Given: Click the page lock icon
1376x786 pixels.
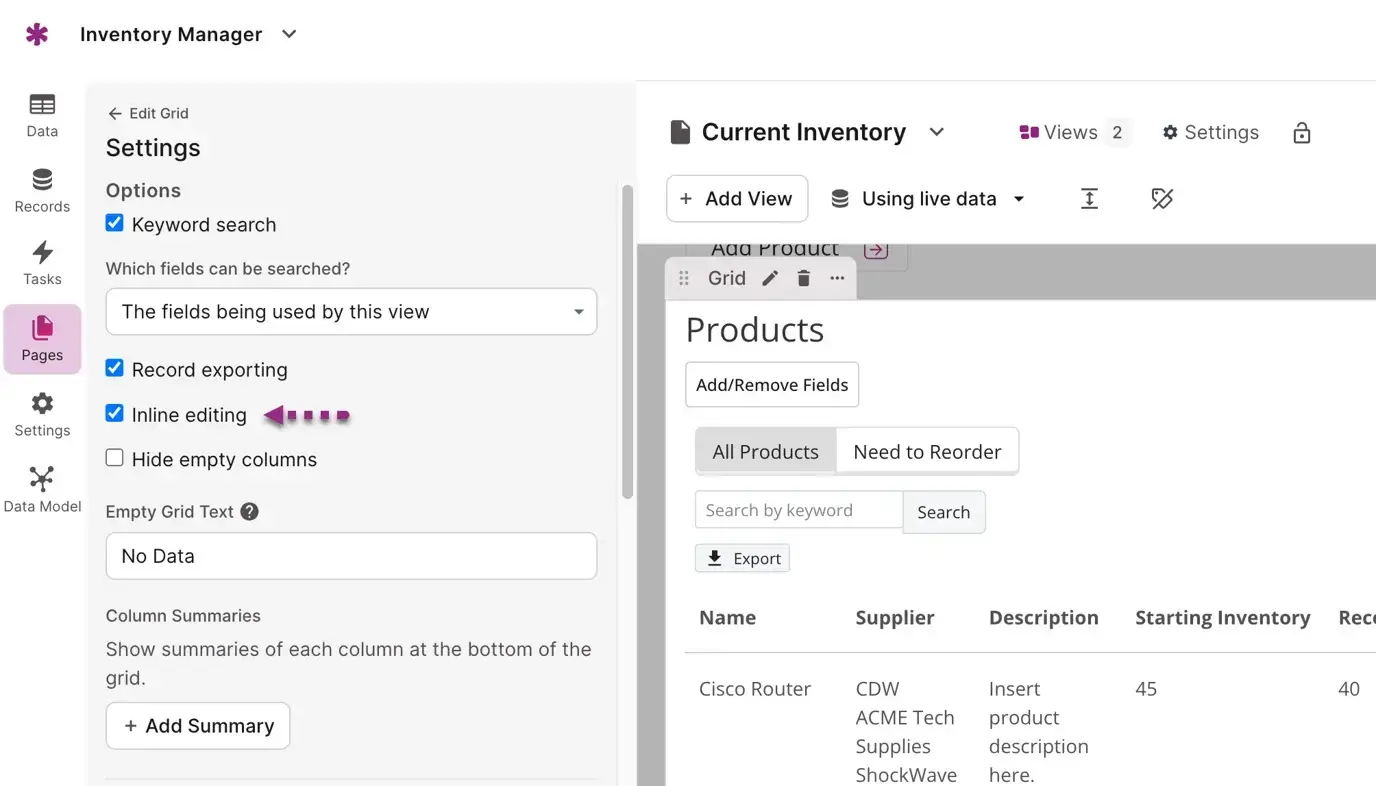Looking at the screenshot, I should [1301, 133].
